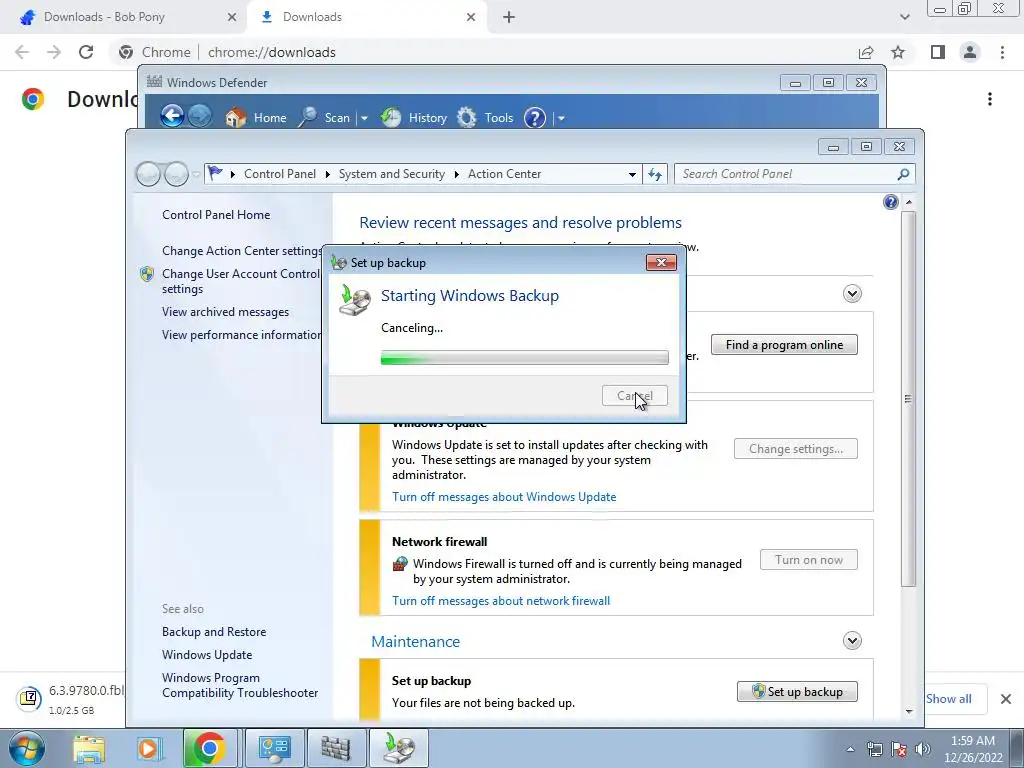
Task: Click Windows Defender help question mark icon
Action: [x=535, y=118]
